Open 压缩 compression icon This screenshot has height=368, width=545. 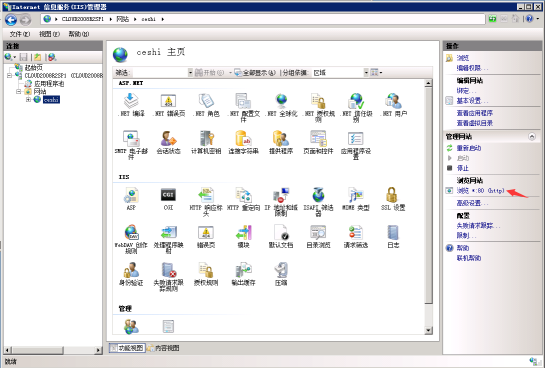tap(280, 270)
